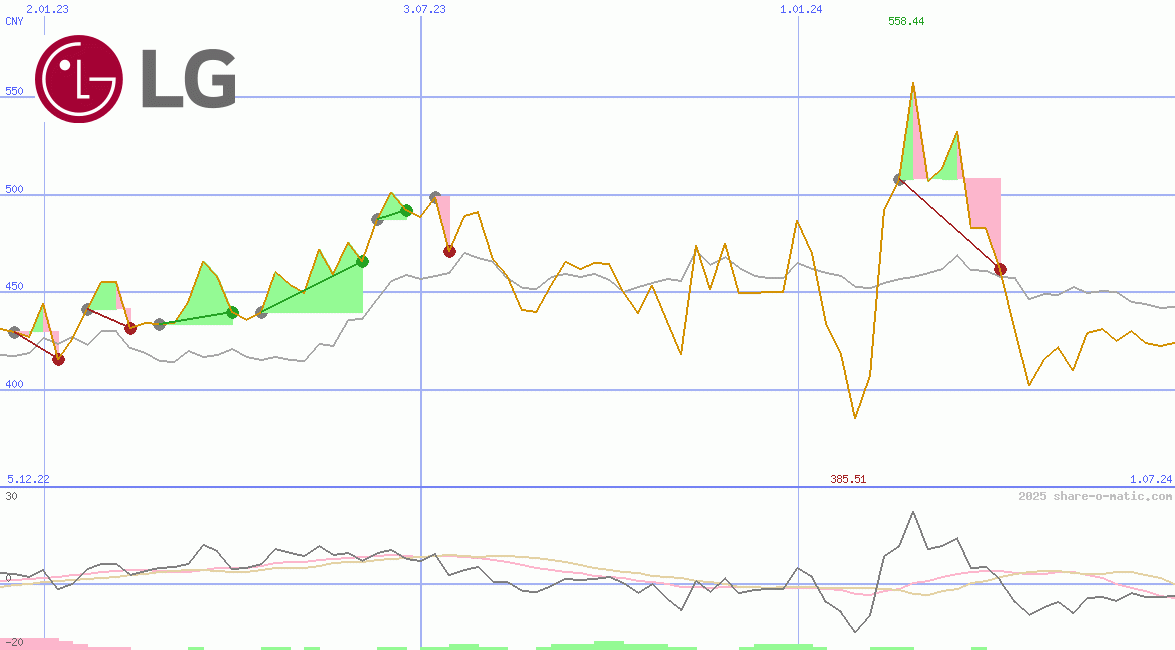Click the red sell marker after the 558.44 peak

(x=1000, y=269)
